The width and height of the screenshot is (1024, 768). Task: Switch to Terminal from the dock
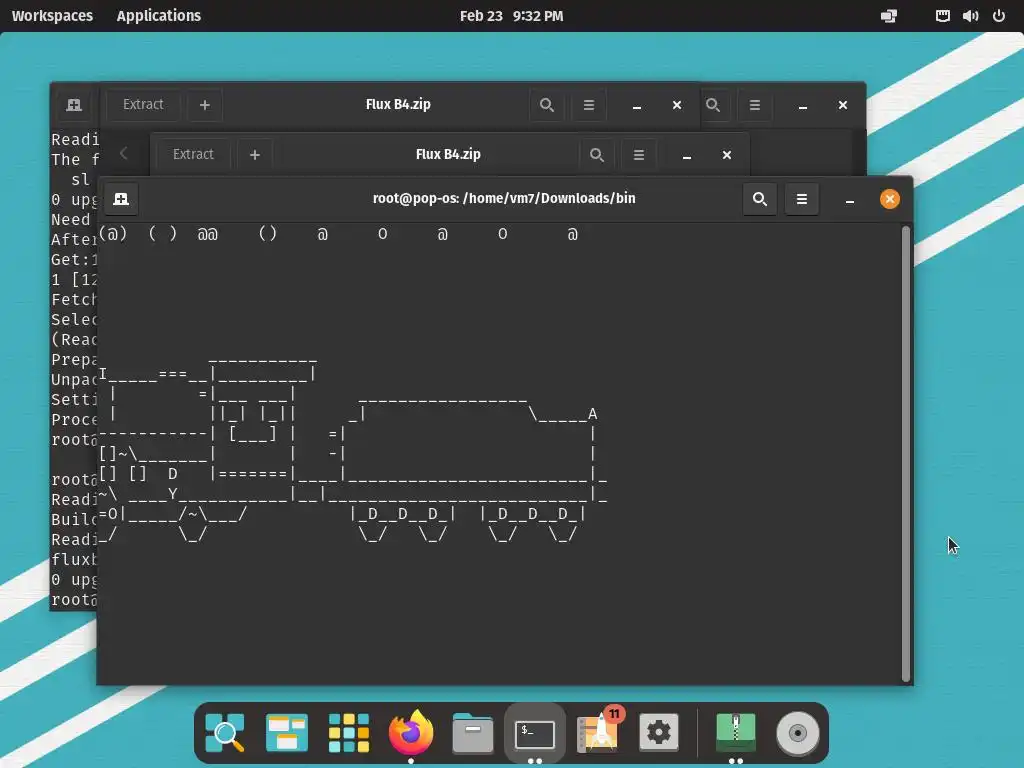(x=535, y=734)
